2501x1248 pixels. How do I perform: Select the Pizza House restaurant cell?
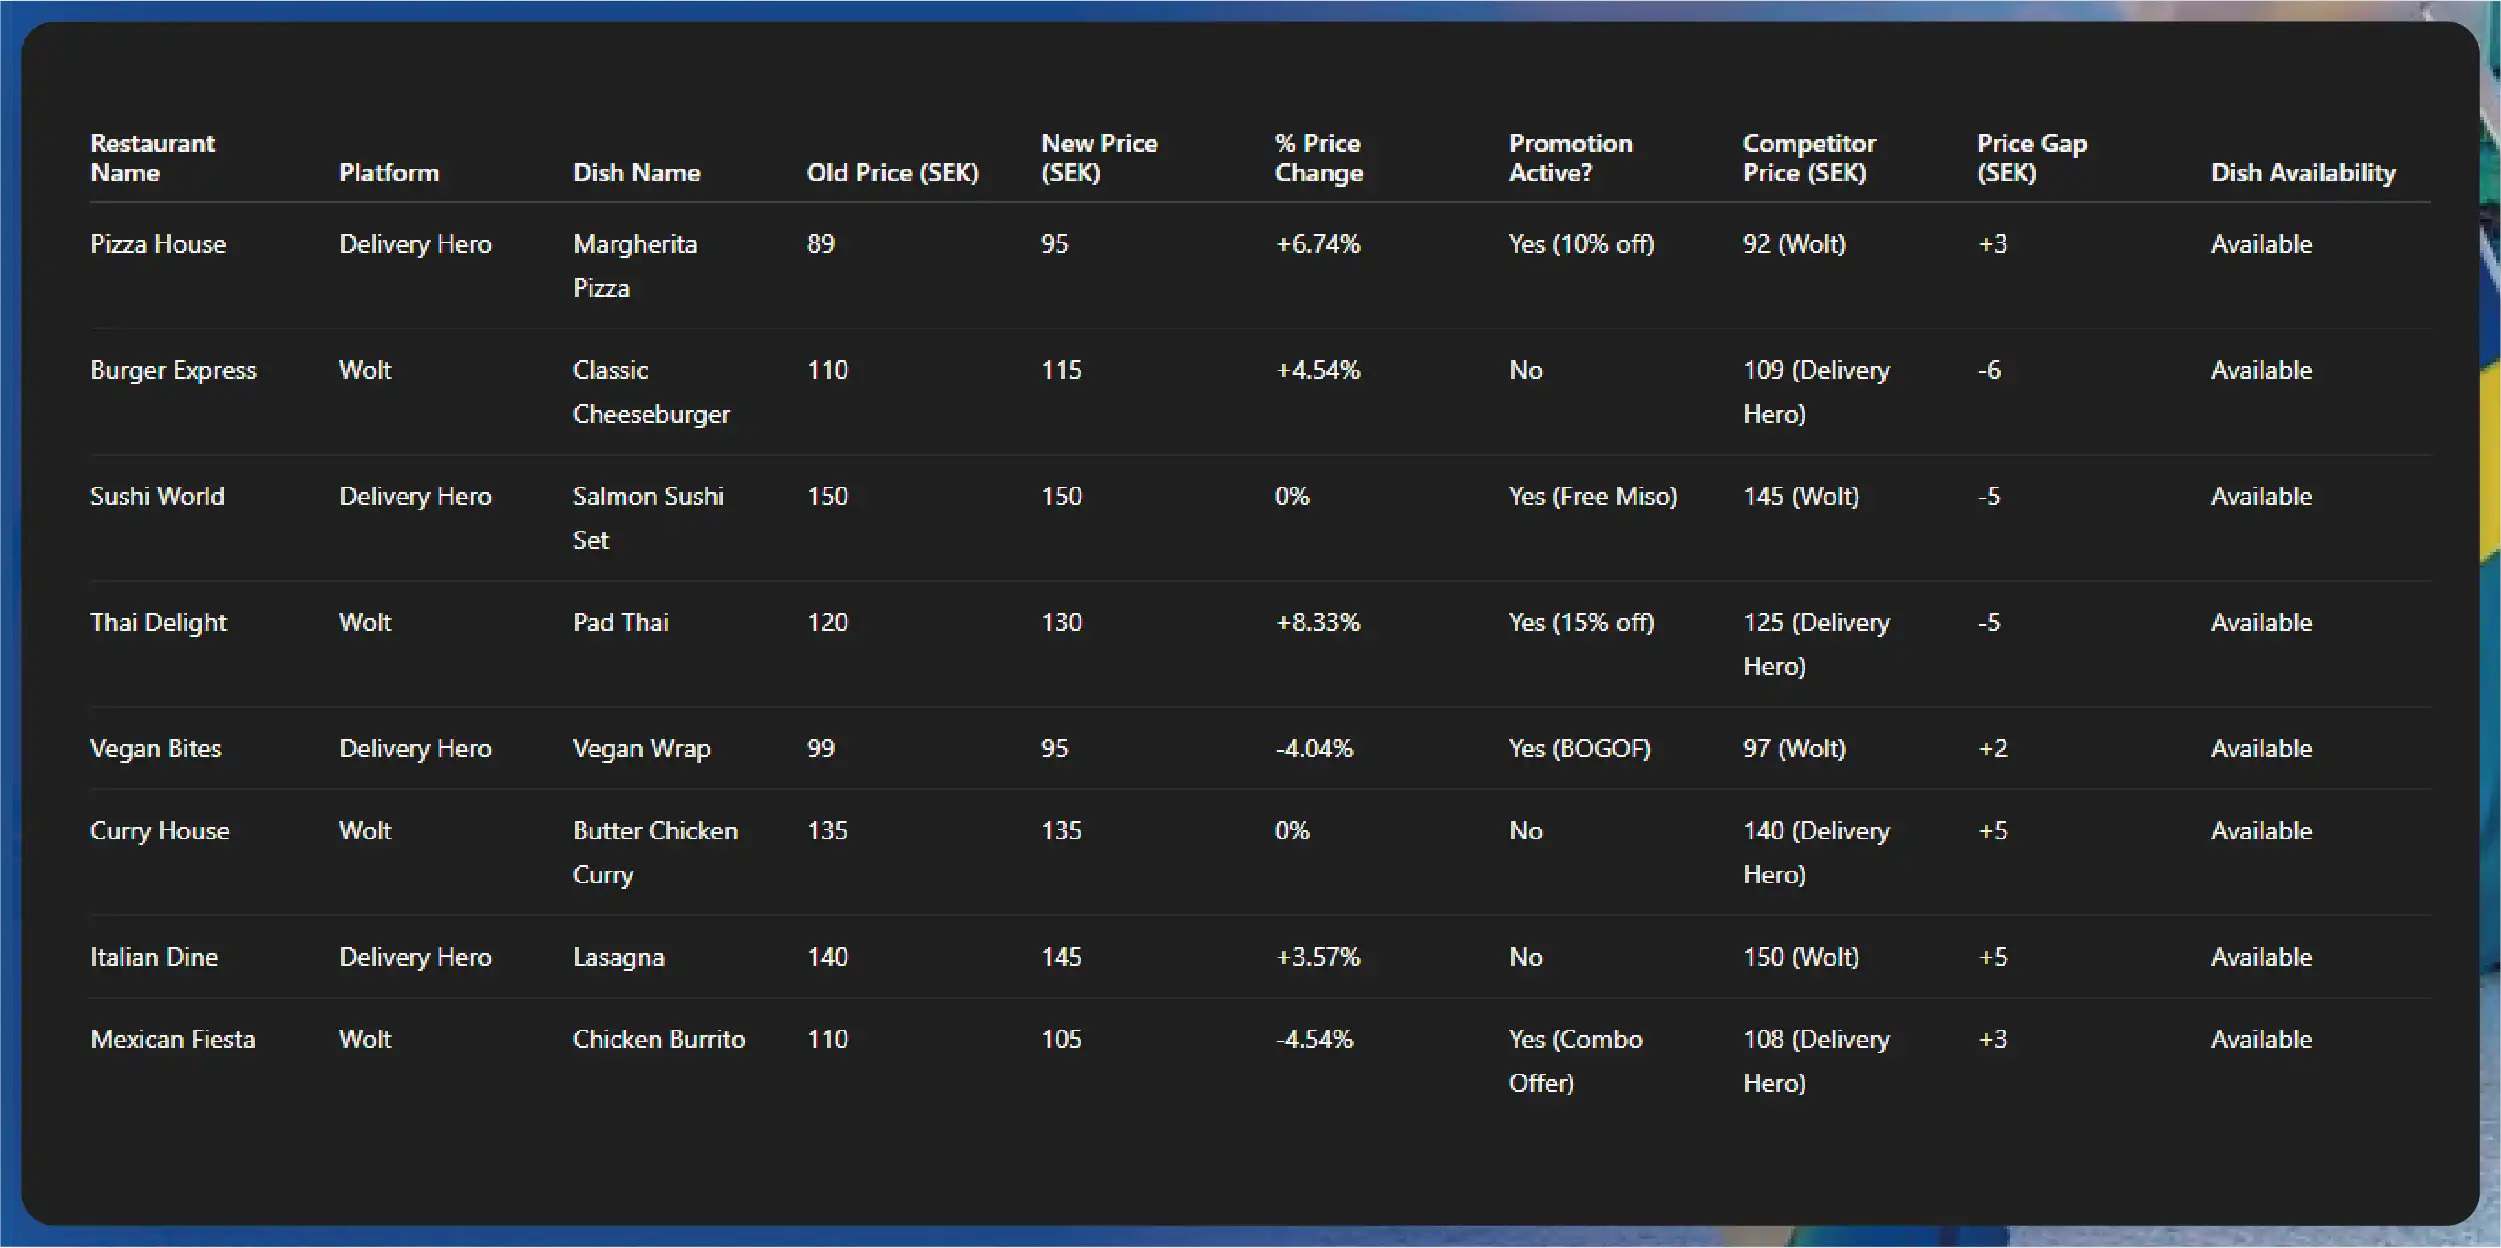pos(158,245)
